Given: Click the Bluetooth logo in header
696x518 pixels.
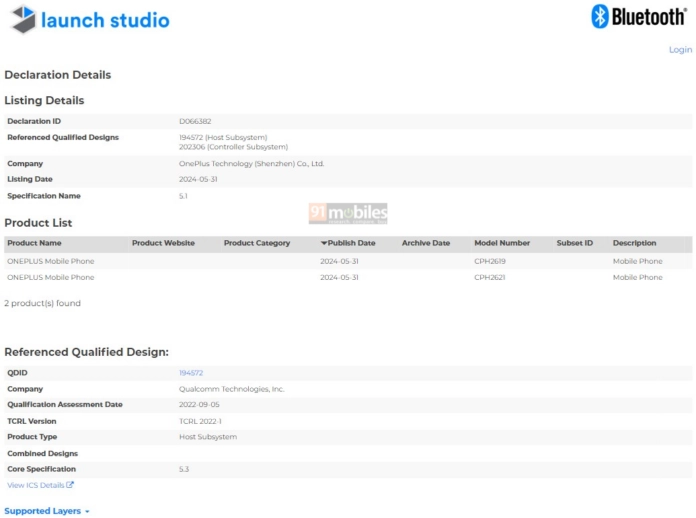Looking at the screenshot, I should [639, 16].
